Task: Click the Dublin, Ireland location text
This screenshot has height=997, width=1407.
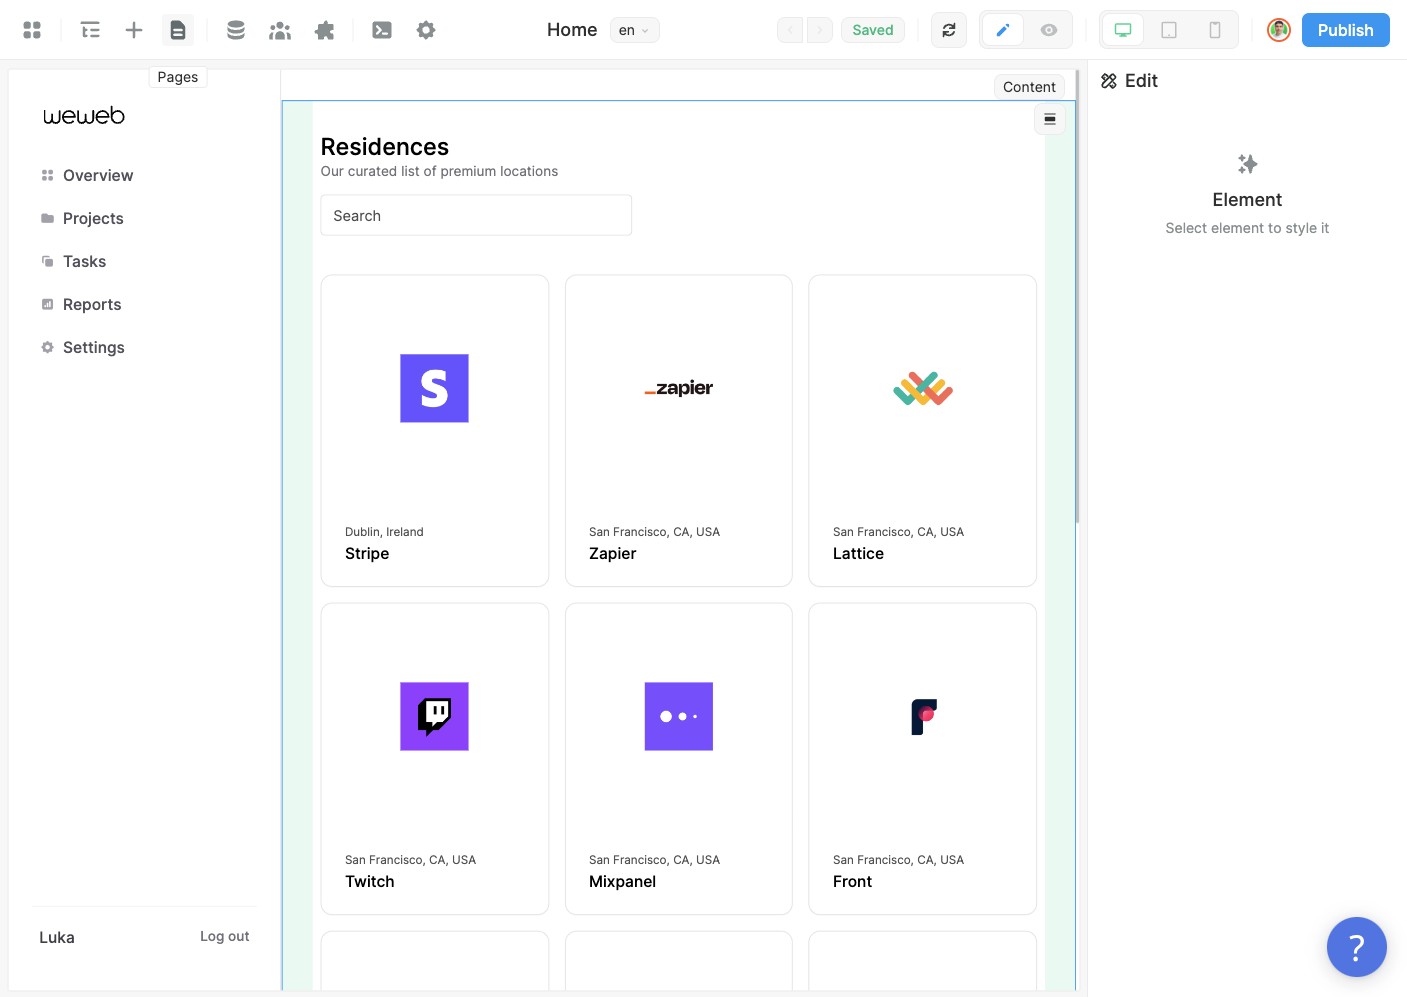Action: click(384, 532)
